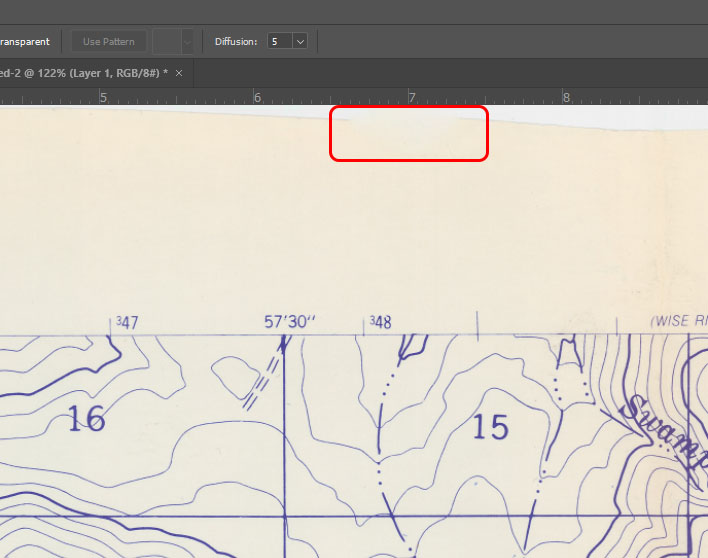
Task: Click the section number 15 on the map
Action: pos(490,427)
